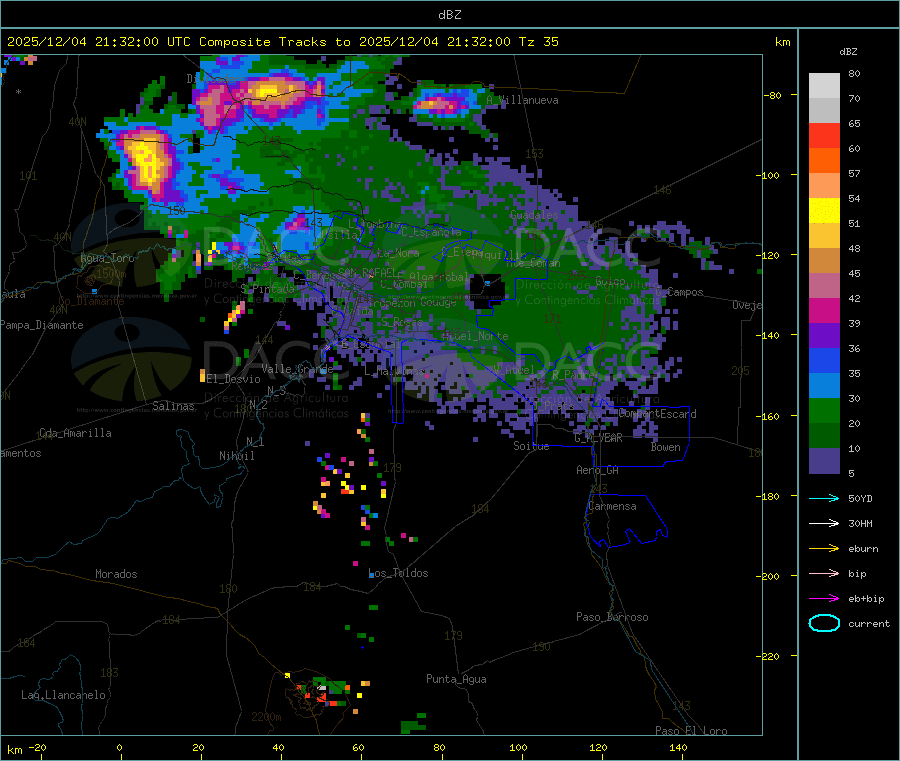Click the '100' tick on bottom axis
Screen dimensions: 900x761
coord(518,747)
